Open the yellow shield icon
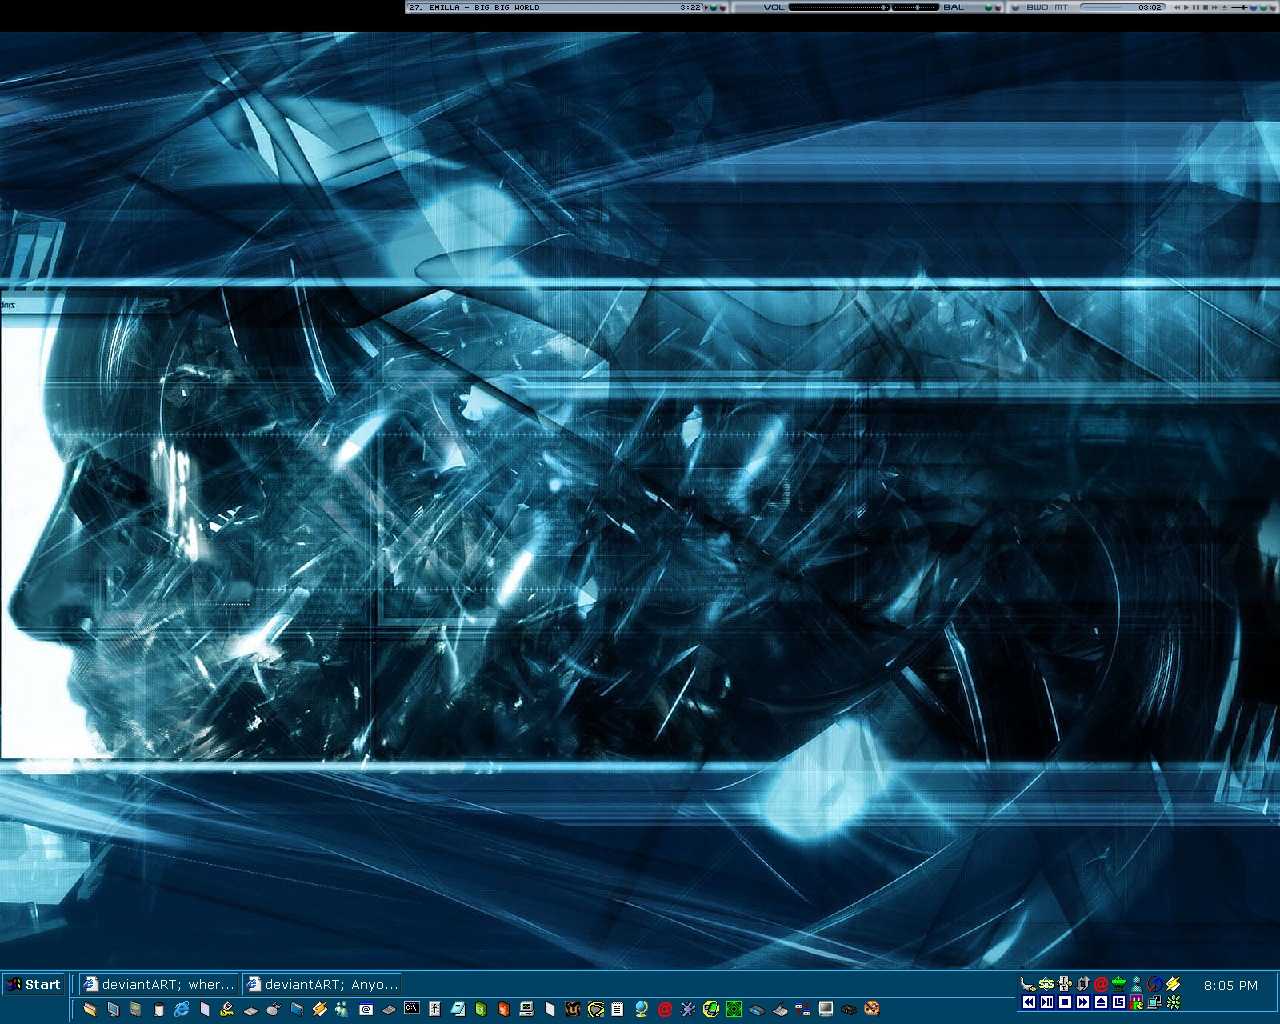 click(x=596, y=1009)
